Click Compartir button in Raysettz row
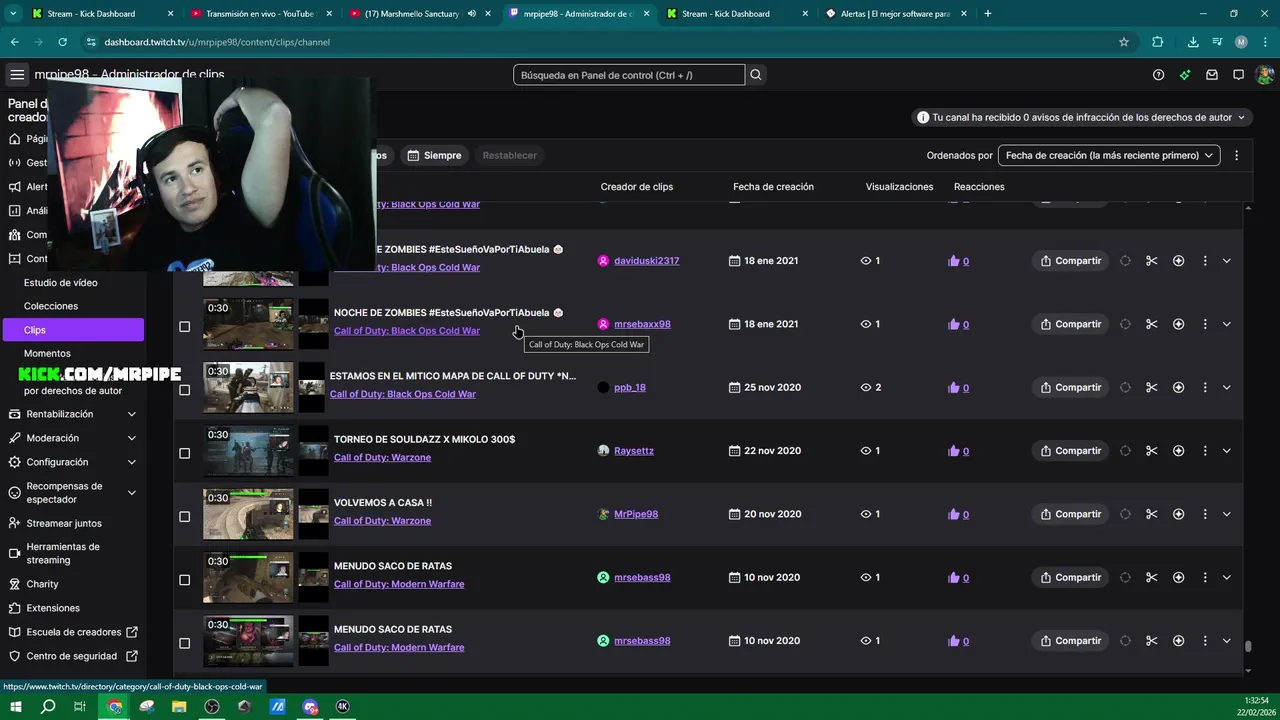Viewport: 1280px width, 720px height. point(1070,451)
